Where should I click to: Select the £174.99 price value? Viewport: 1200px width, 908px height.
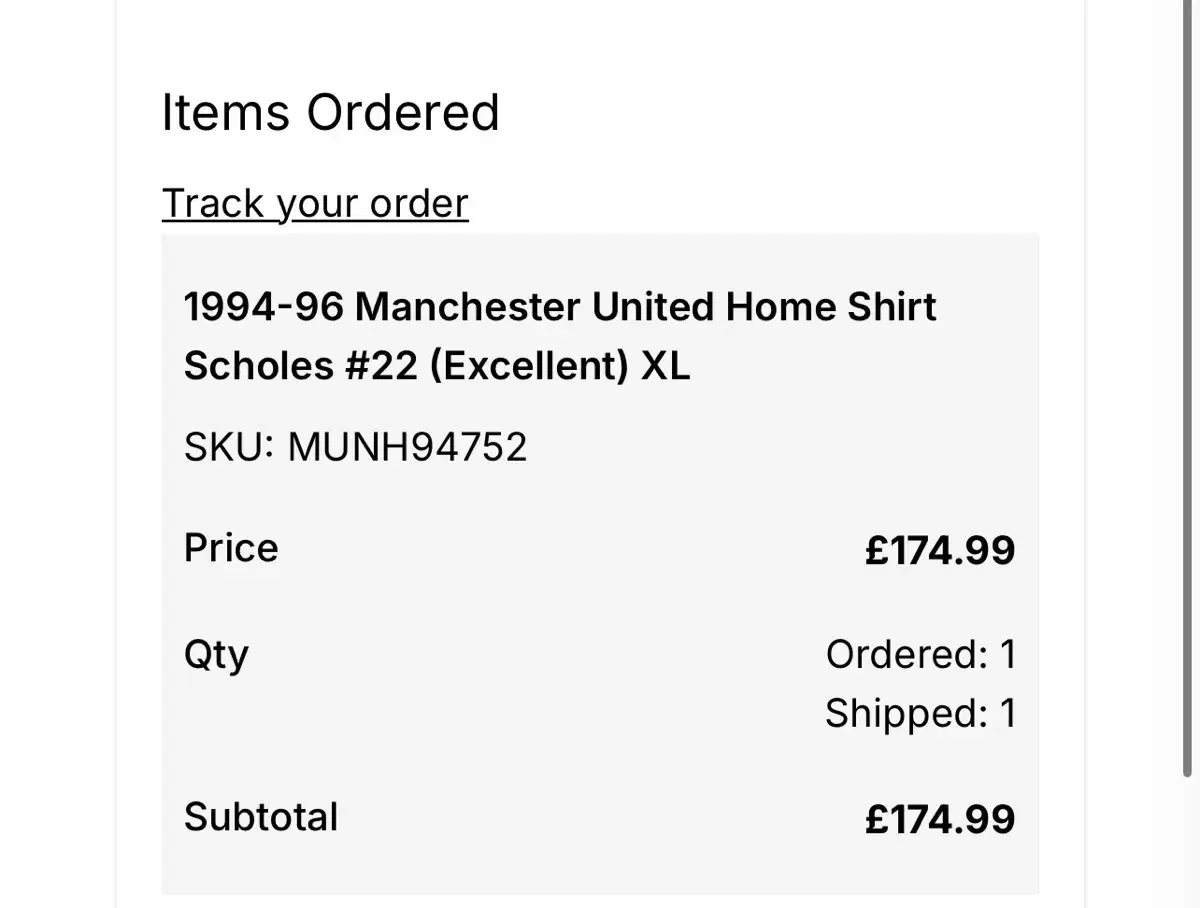pos(940,550)
